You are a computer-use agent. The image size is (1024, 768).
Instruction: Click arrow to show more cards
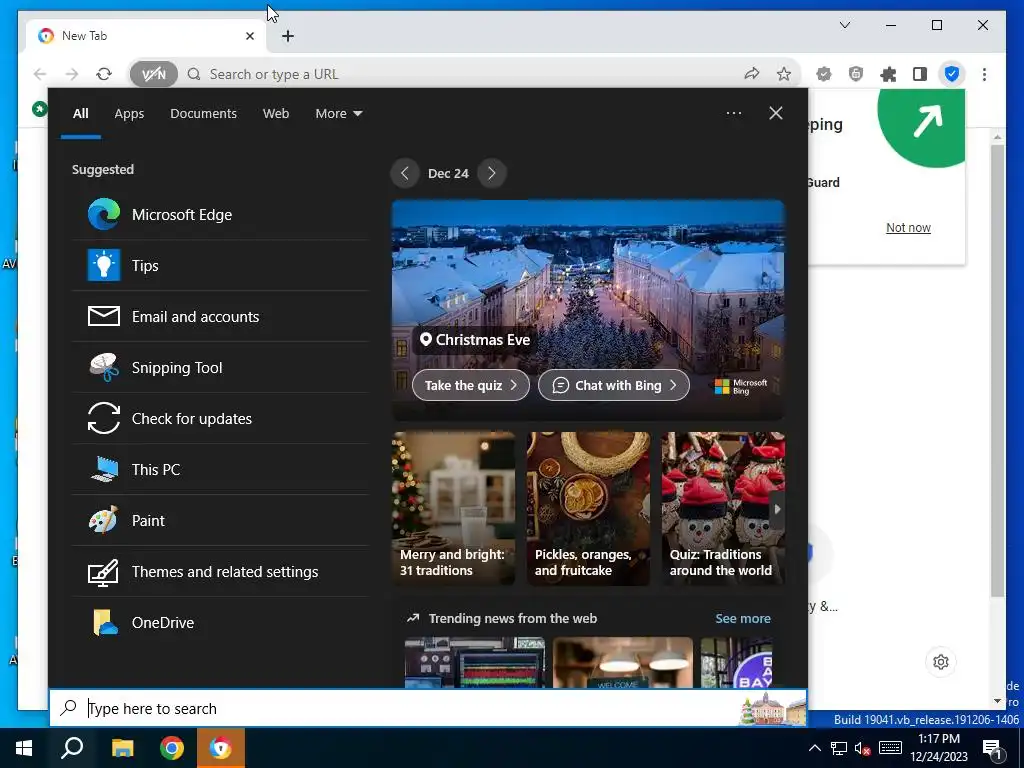[777, 509]
